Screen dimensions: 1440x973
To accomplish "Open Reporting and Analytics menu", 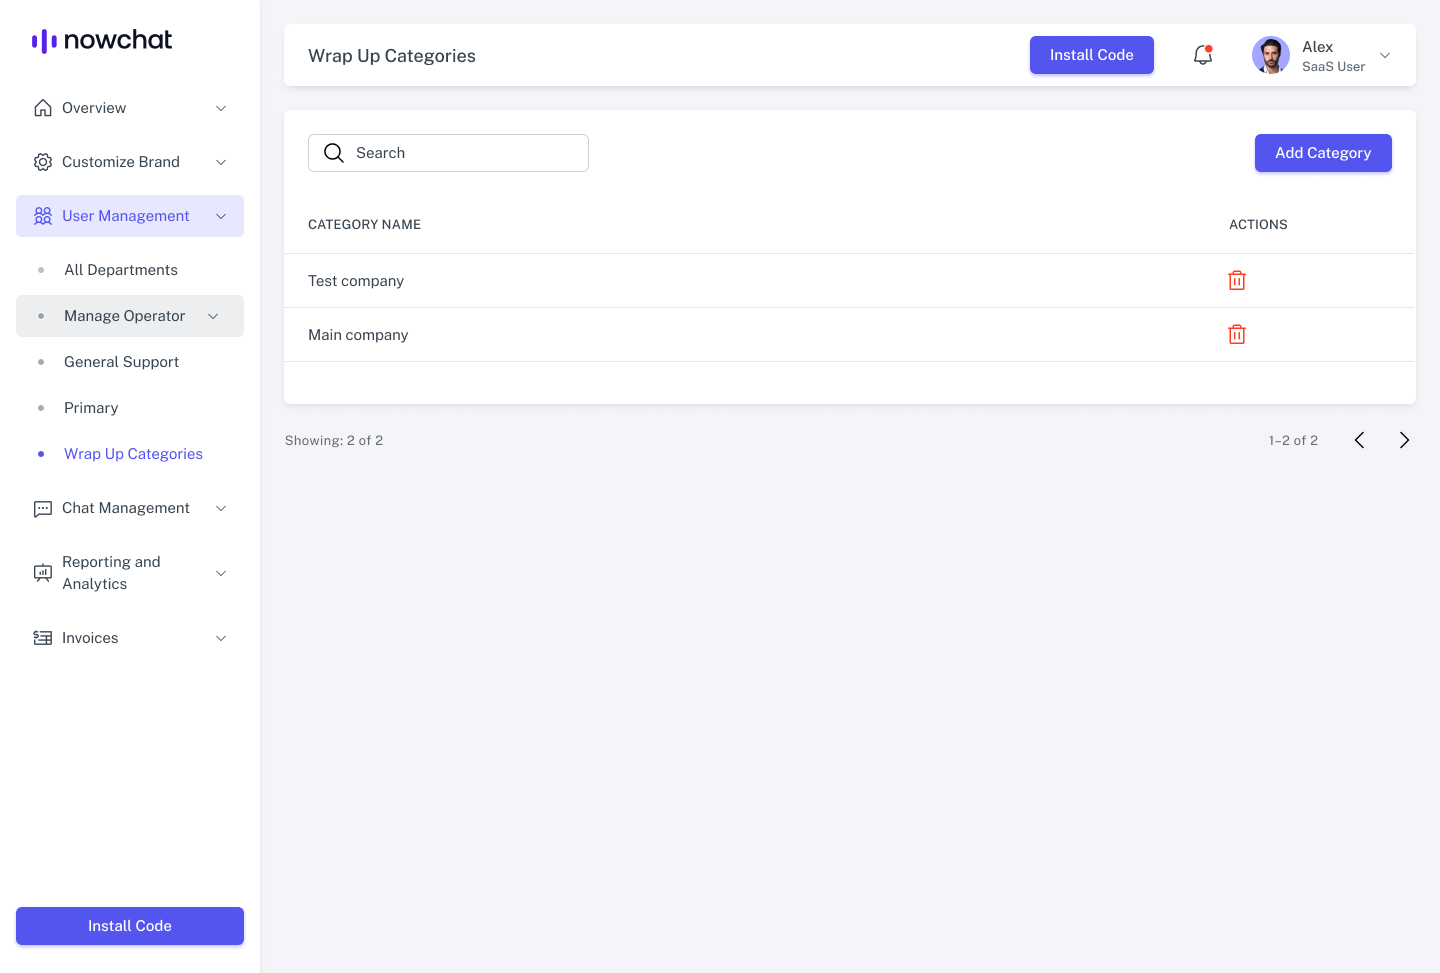I will tap(130, 573).
